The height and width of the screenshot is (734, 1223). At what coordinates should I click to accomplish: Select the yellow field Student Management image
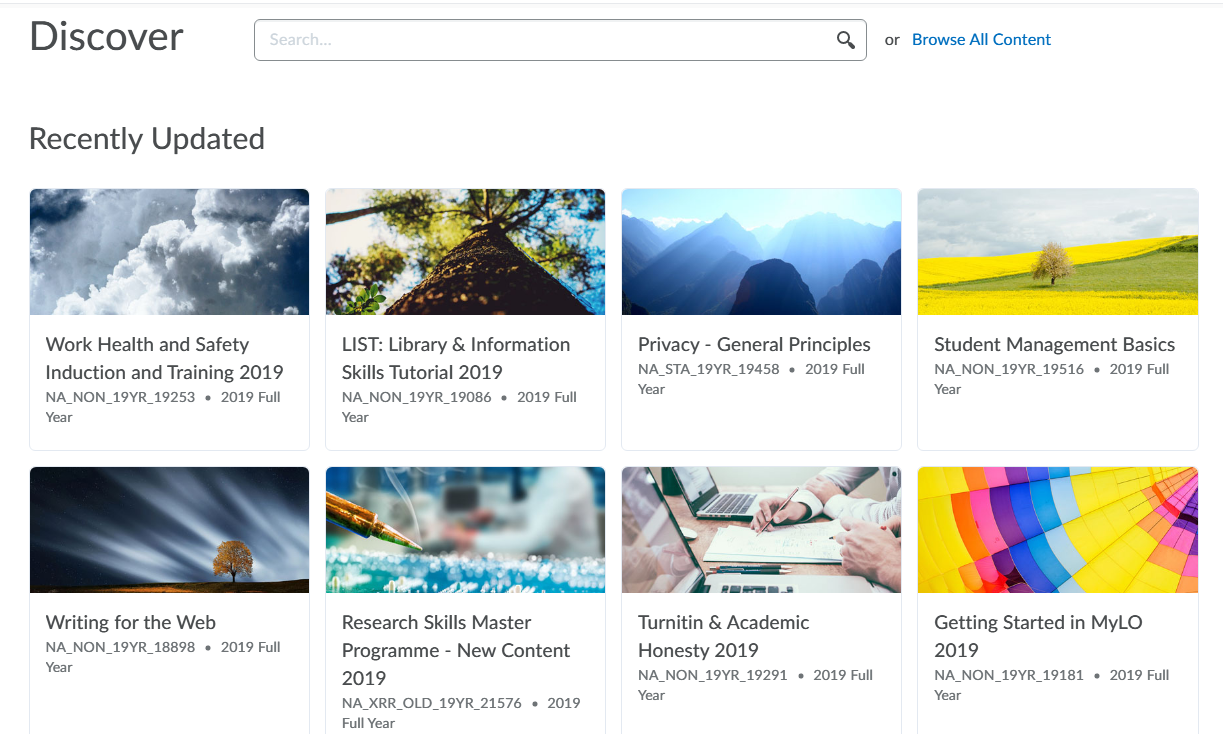coord(1057,252)
